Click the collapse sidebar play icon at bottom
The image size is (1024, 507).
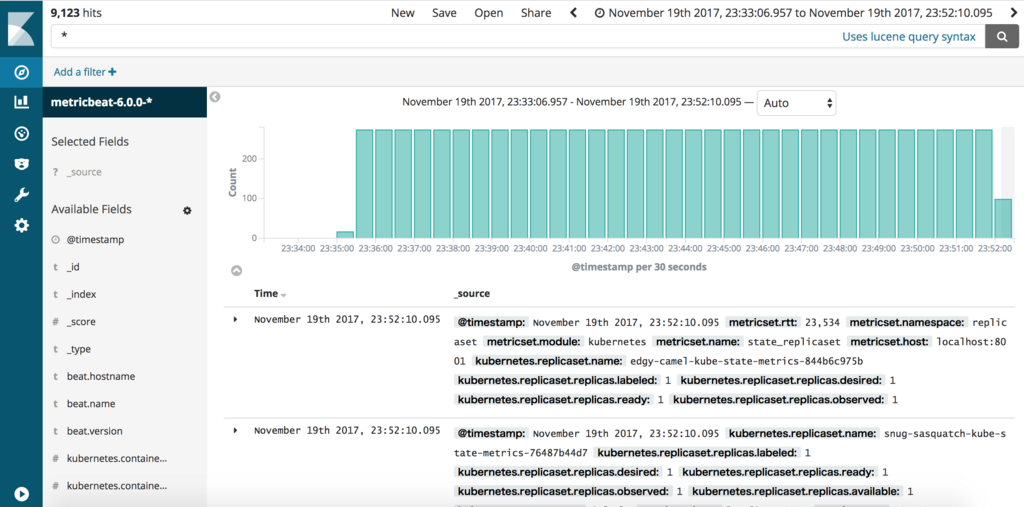[x=22, y=494]
